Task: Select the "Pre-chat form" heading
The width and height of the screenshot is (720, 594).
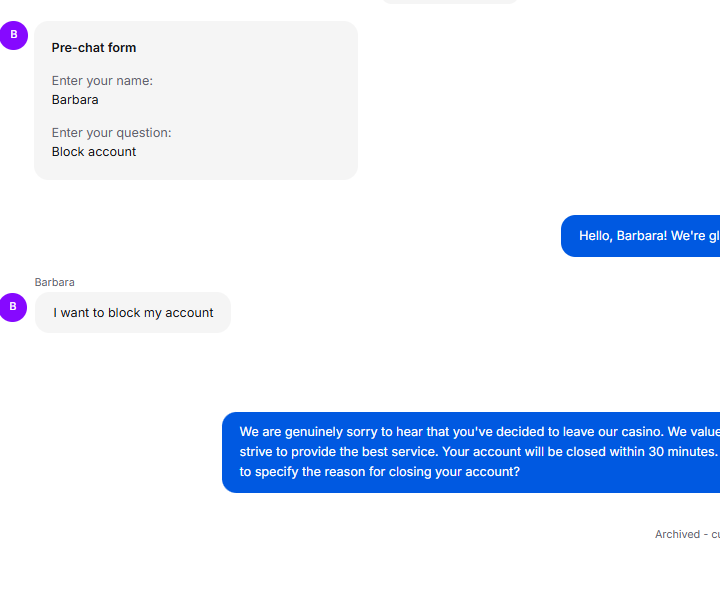Action: click(x=94, y=48)
